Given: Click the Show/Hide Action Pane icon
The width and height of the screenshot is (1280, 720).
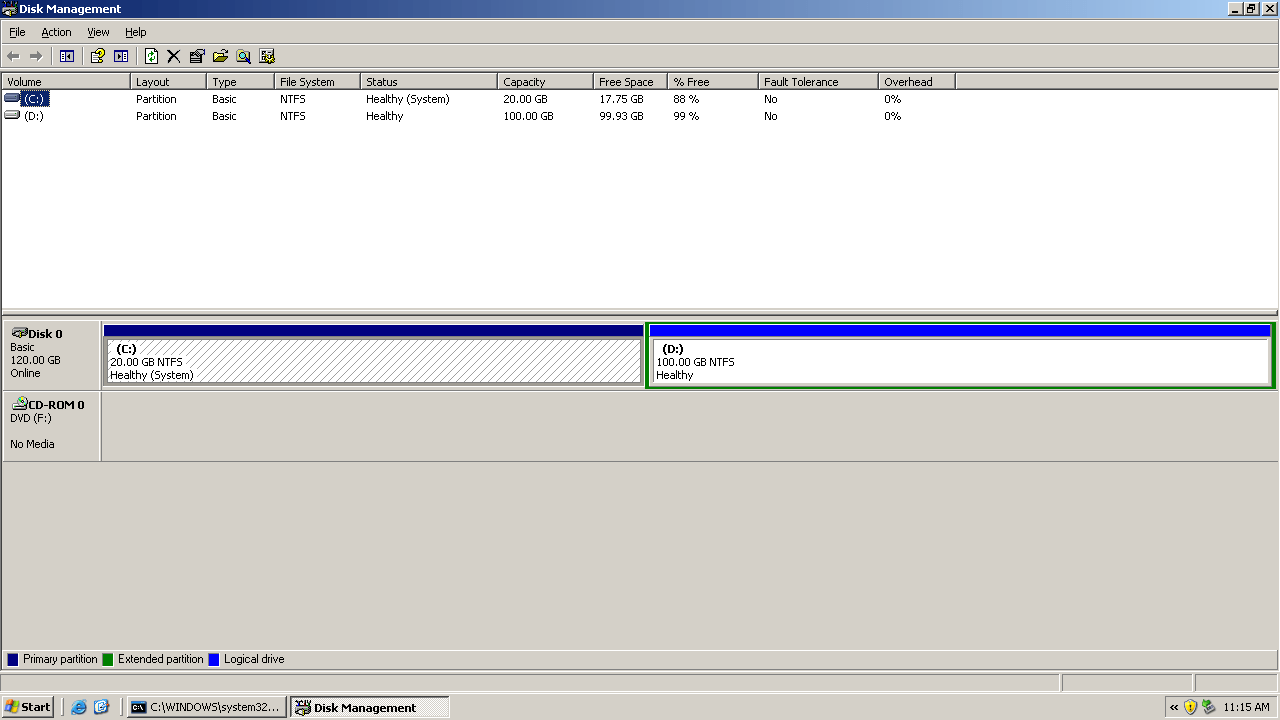Looking at the screenshot, I should point(121,56).
